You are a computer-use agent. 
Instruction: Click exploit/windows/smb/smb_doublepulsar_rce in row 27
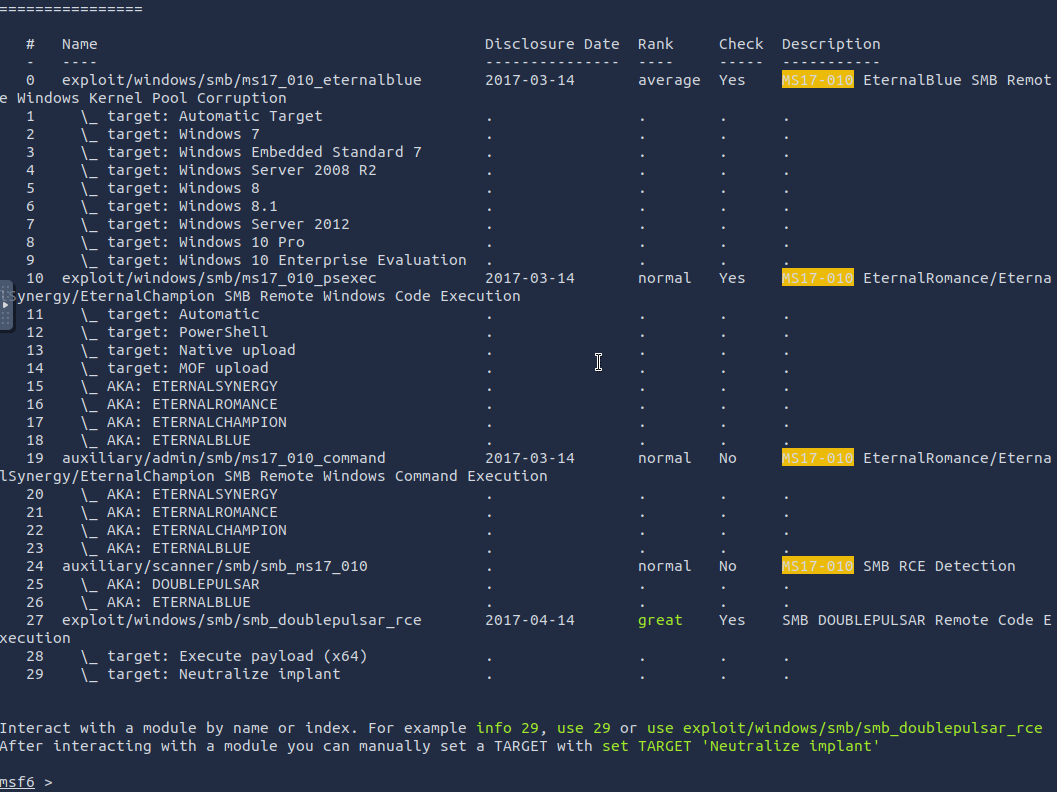pos(241,620)
